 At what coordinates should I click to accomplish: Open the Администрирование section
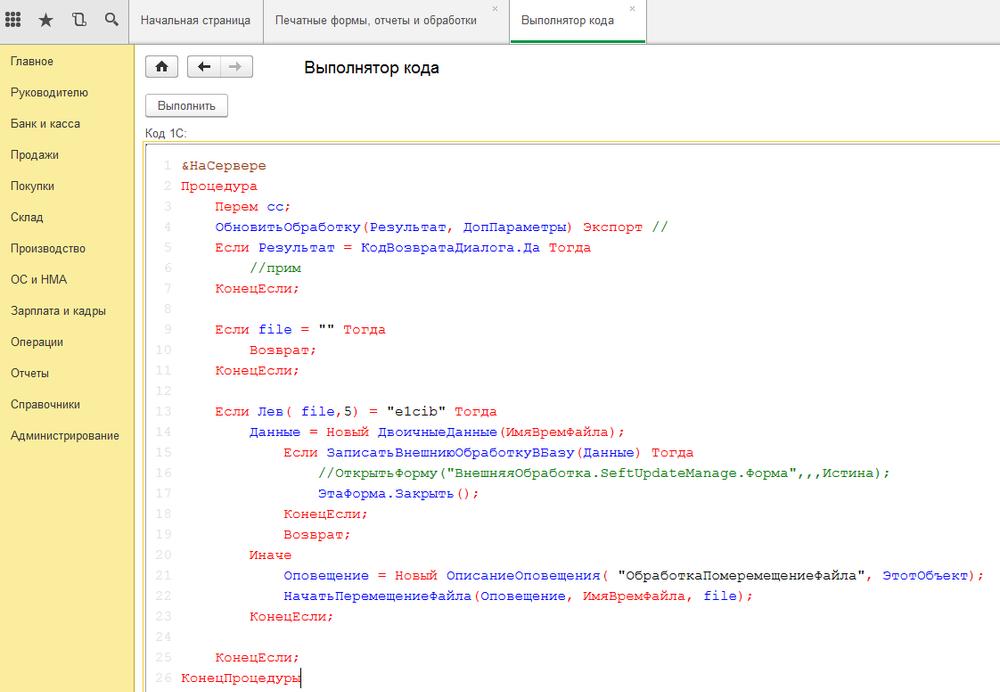tap(64, 436)
